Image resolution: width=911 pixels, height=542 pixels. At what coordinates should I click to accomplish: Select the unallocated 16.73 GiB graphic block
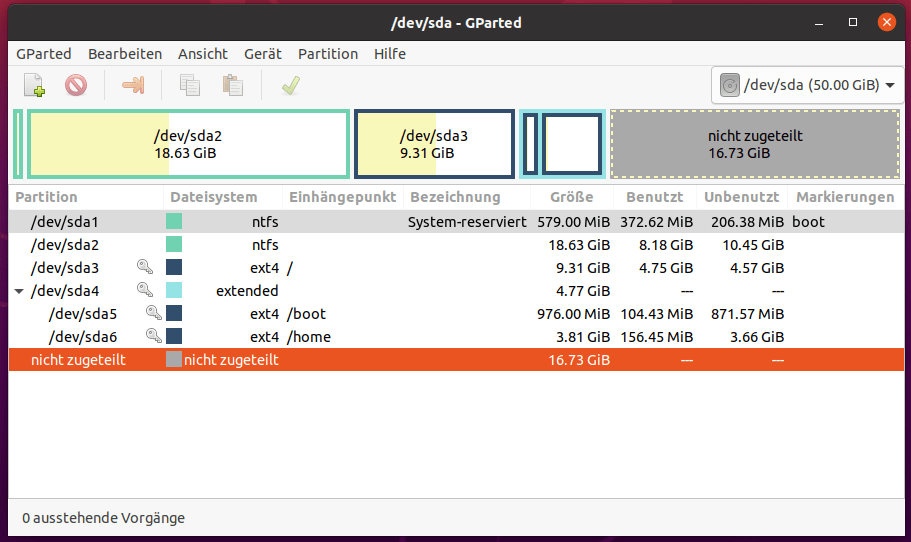pyautogui.click(x=754, y=145)
